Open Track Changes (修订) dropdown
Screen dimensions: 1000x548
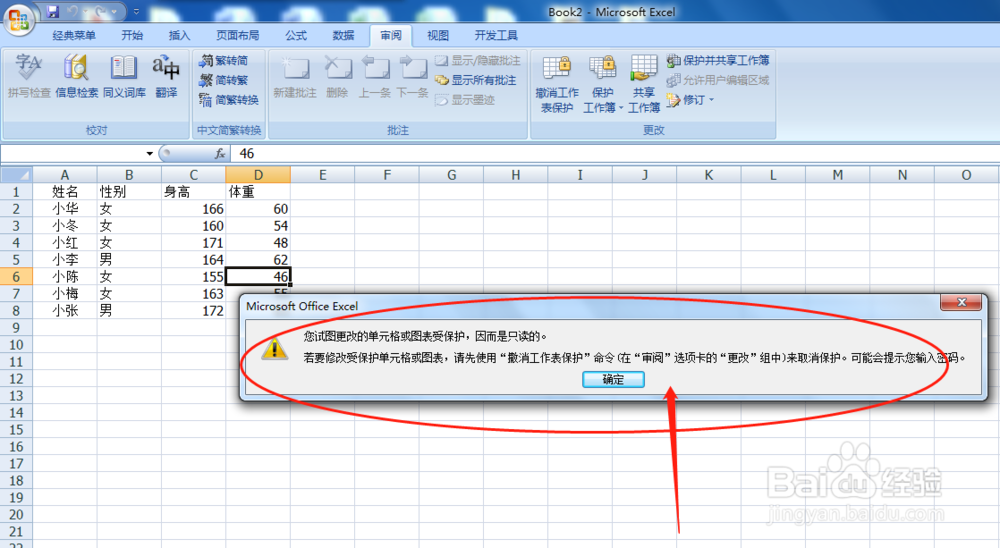click(691, 100)
